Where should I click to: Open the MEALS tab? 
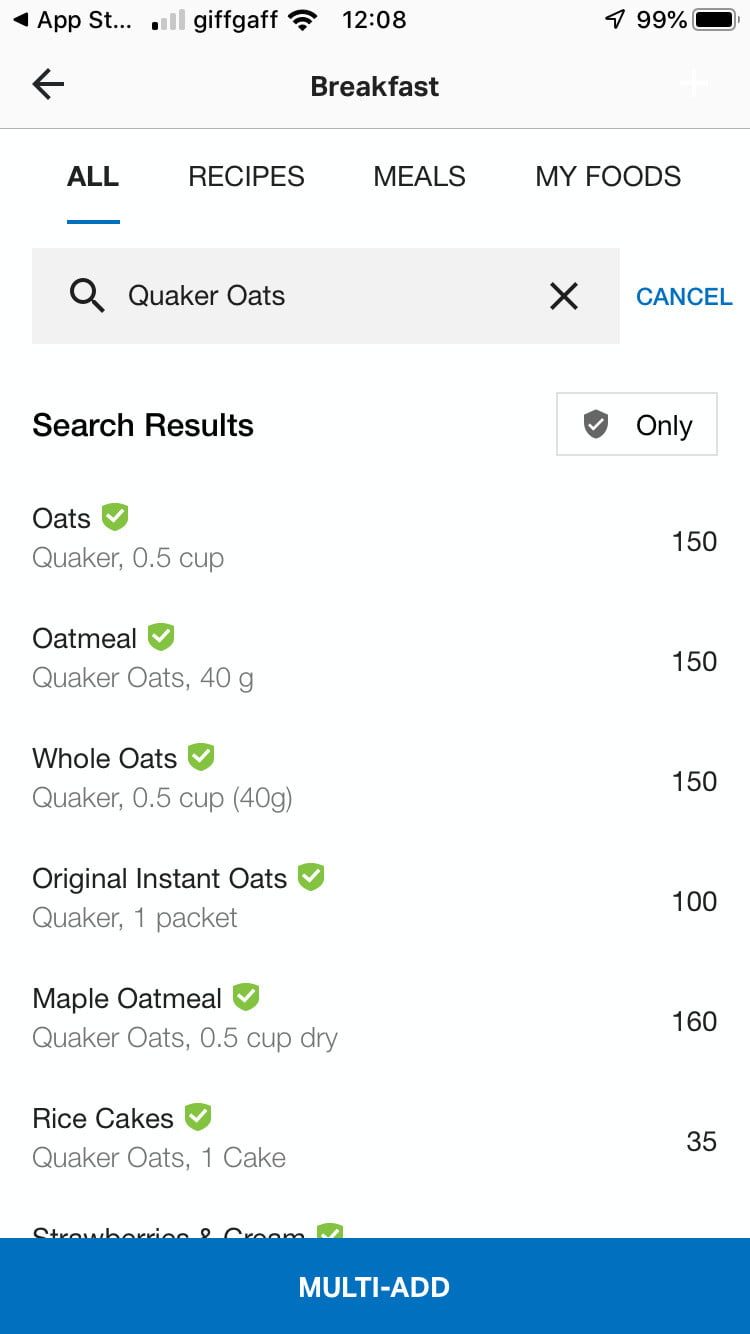419,177
